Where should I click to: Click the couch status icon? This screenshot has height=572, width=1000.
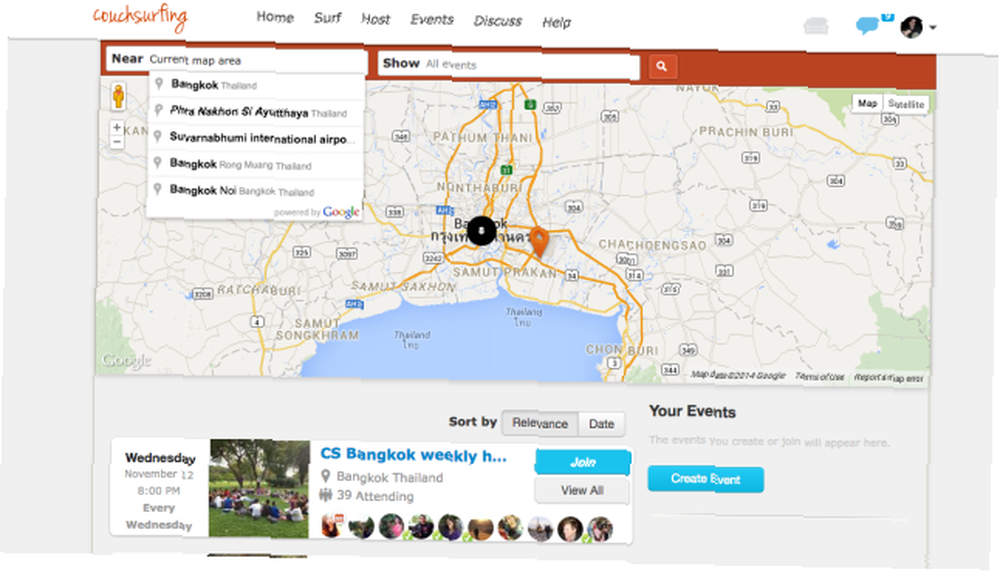pos(816,26)
